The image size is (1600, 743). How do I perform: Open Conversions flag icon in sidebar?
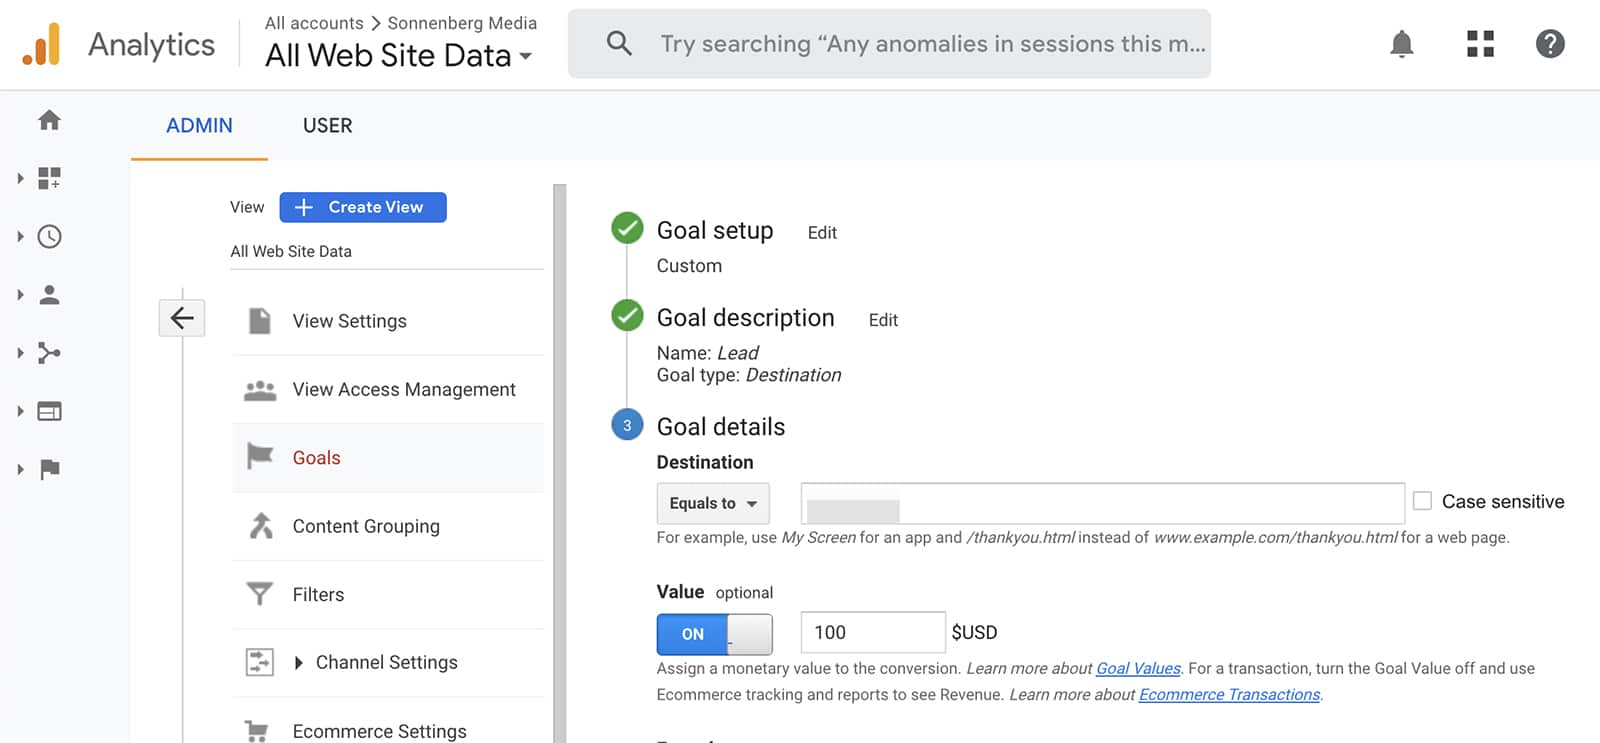pyautogui.click(x=49, y=469)
